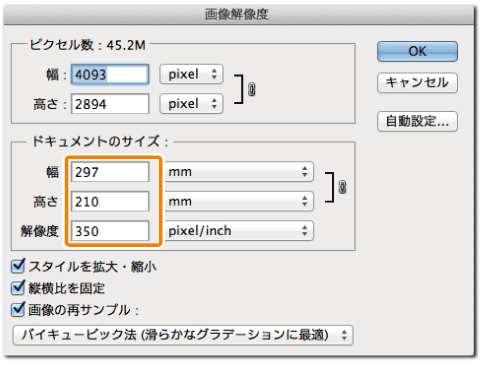Click document width field 297

click(110, 172)
